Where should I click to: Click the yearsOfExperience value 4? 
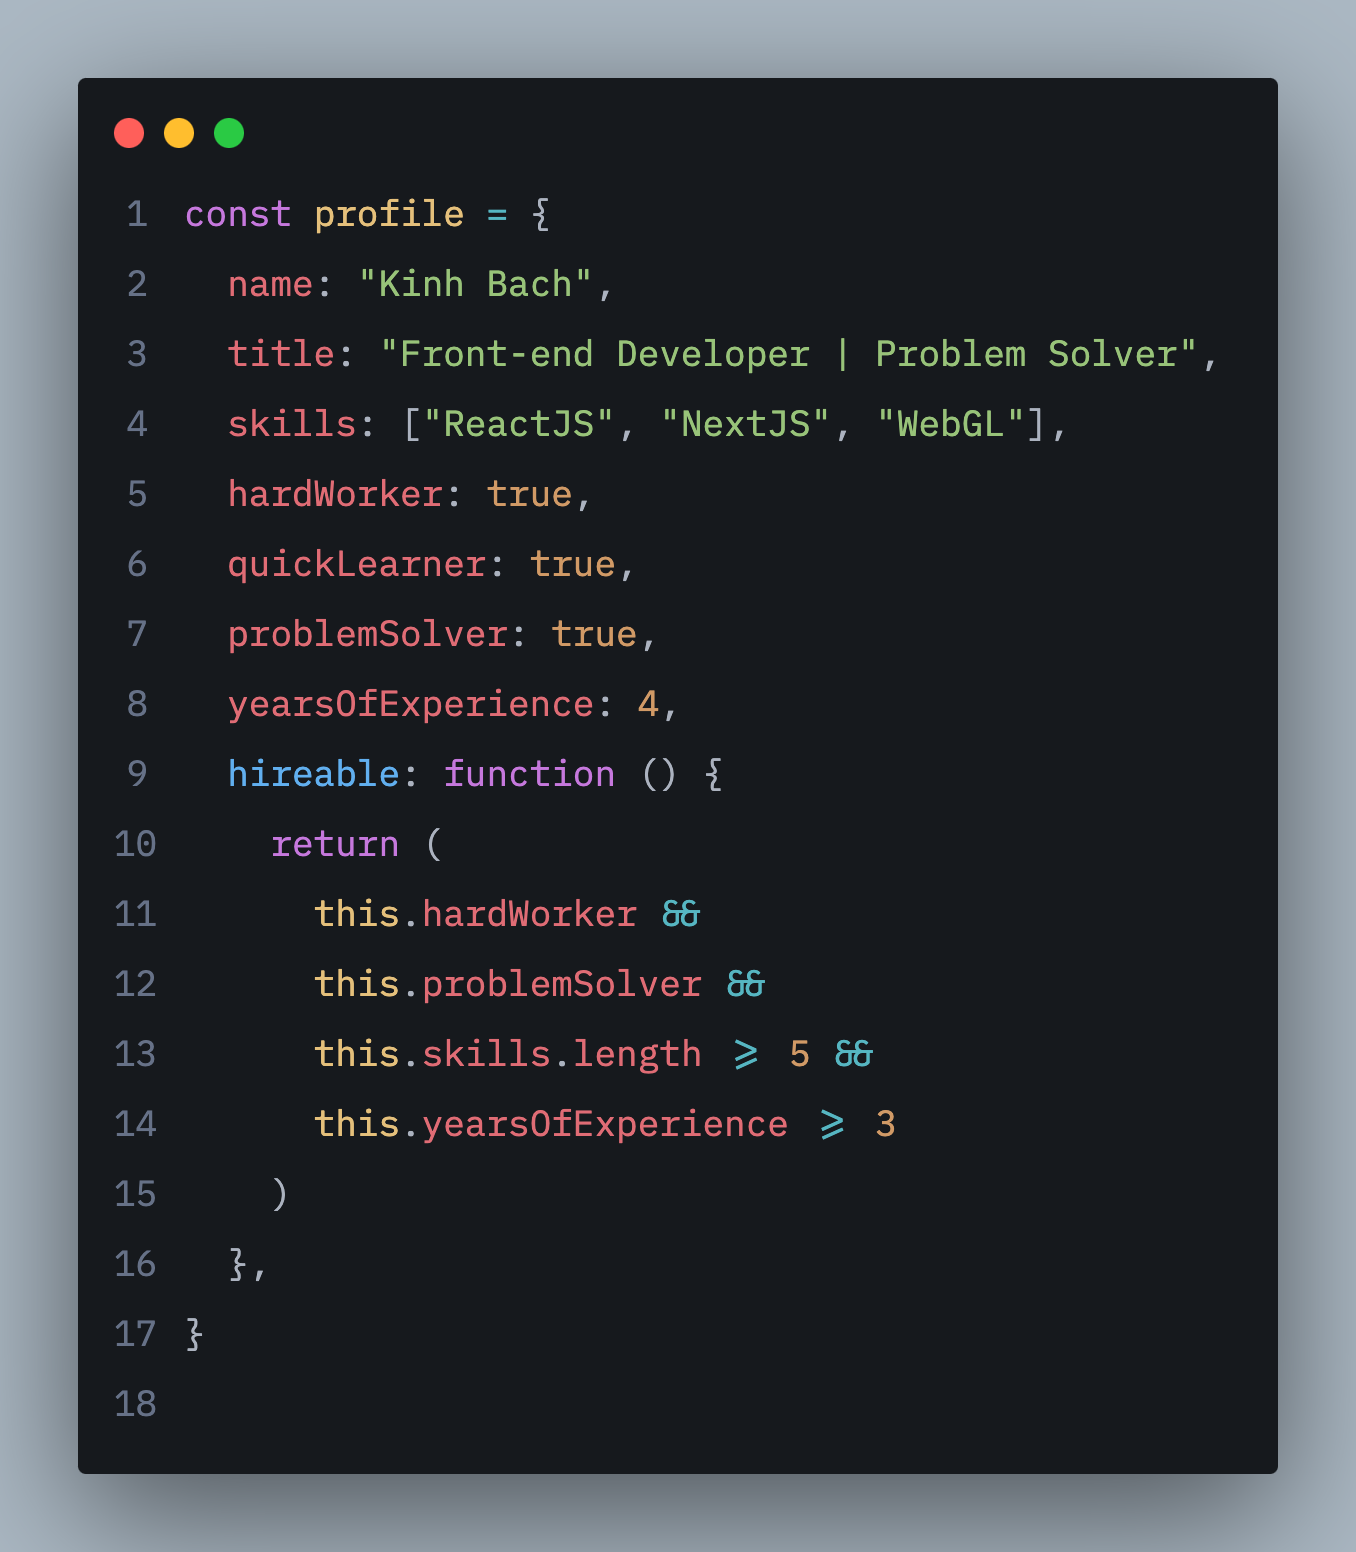coord(648,704)
